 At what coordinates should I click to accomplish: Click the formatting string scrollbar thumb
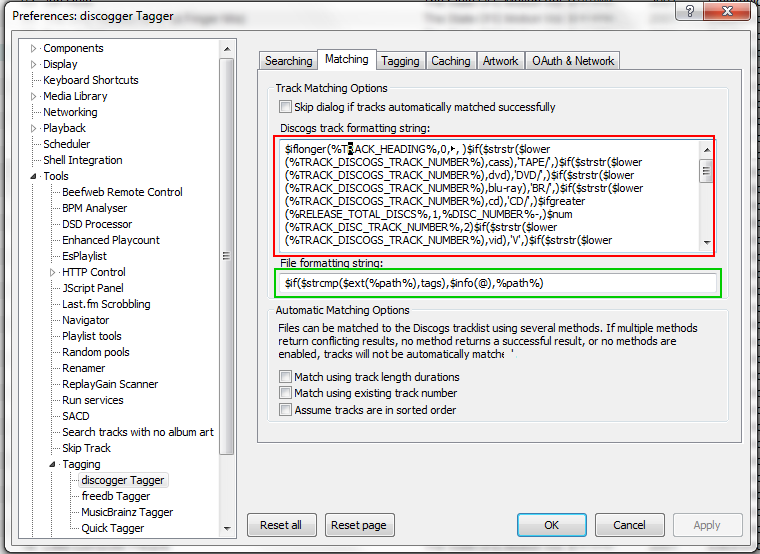point(706,170)
